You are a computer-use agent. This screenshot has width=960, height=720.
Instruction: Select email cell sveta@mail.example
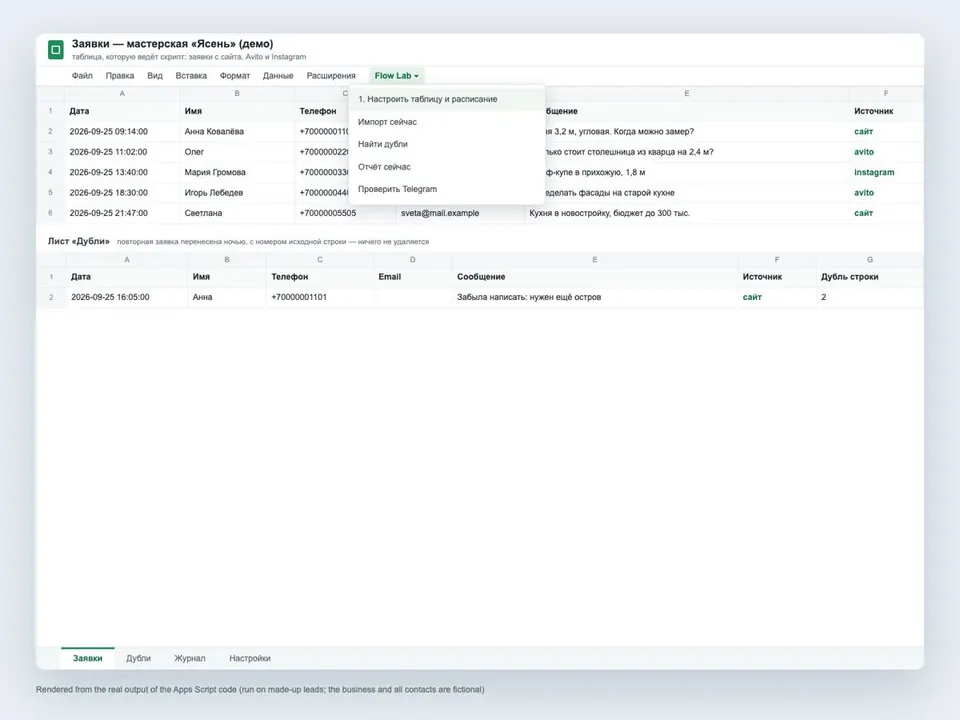click(x=460, y=213)
